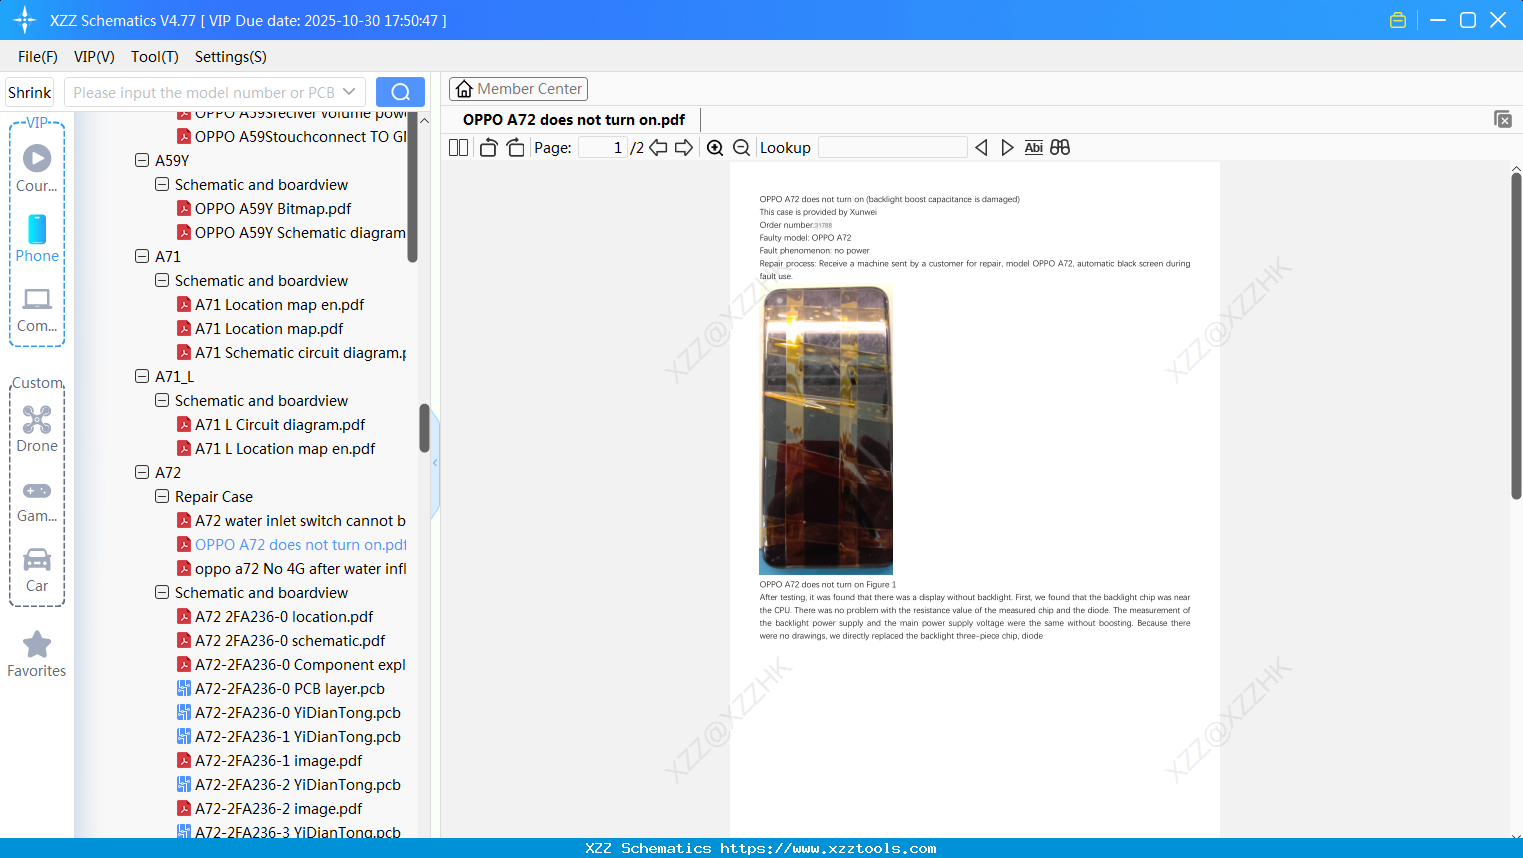Open the Favorites star section
The height and width of the screenshot is (858, 1523).
click(37, 655)
